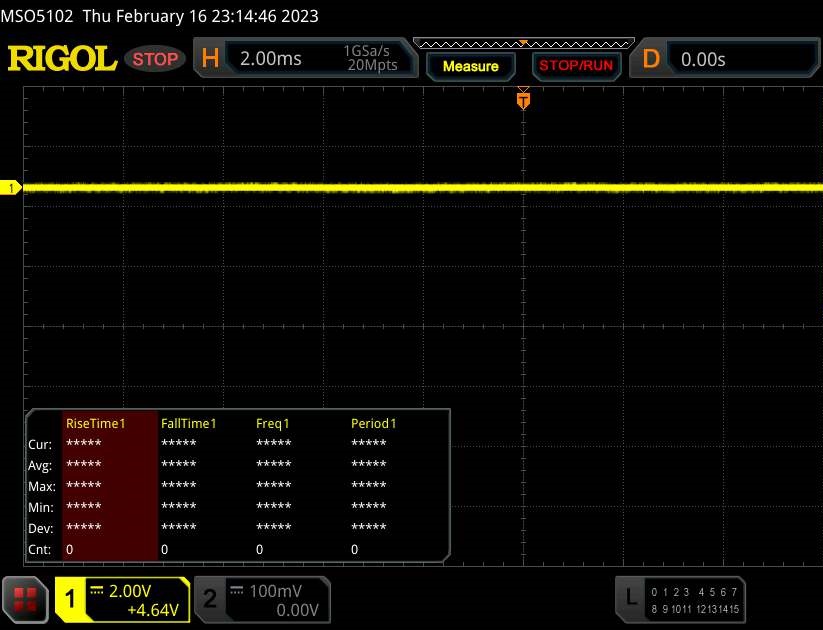Select the RiseTime1 measurement column header

96,424
